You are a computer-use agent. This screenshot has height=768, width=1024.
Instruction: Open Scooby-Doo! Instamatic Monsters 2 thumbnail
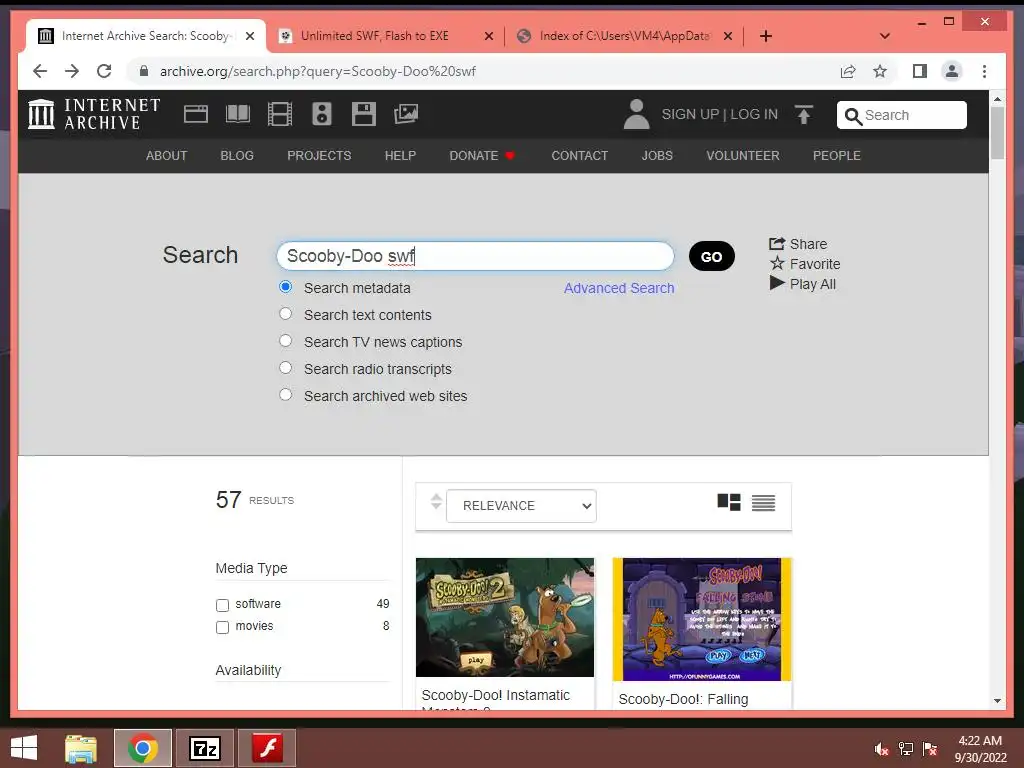(505, 617)
